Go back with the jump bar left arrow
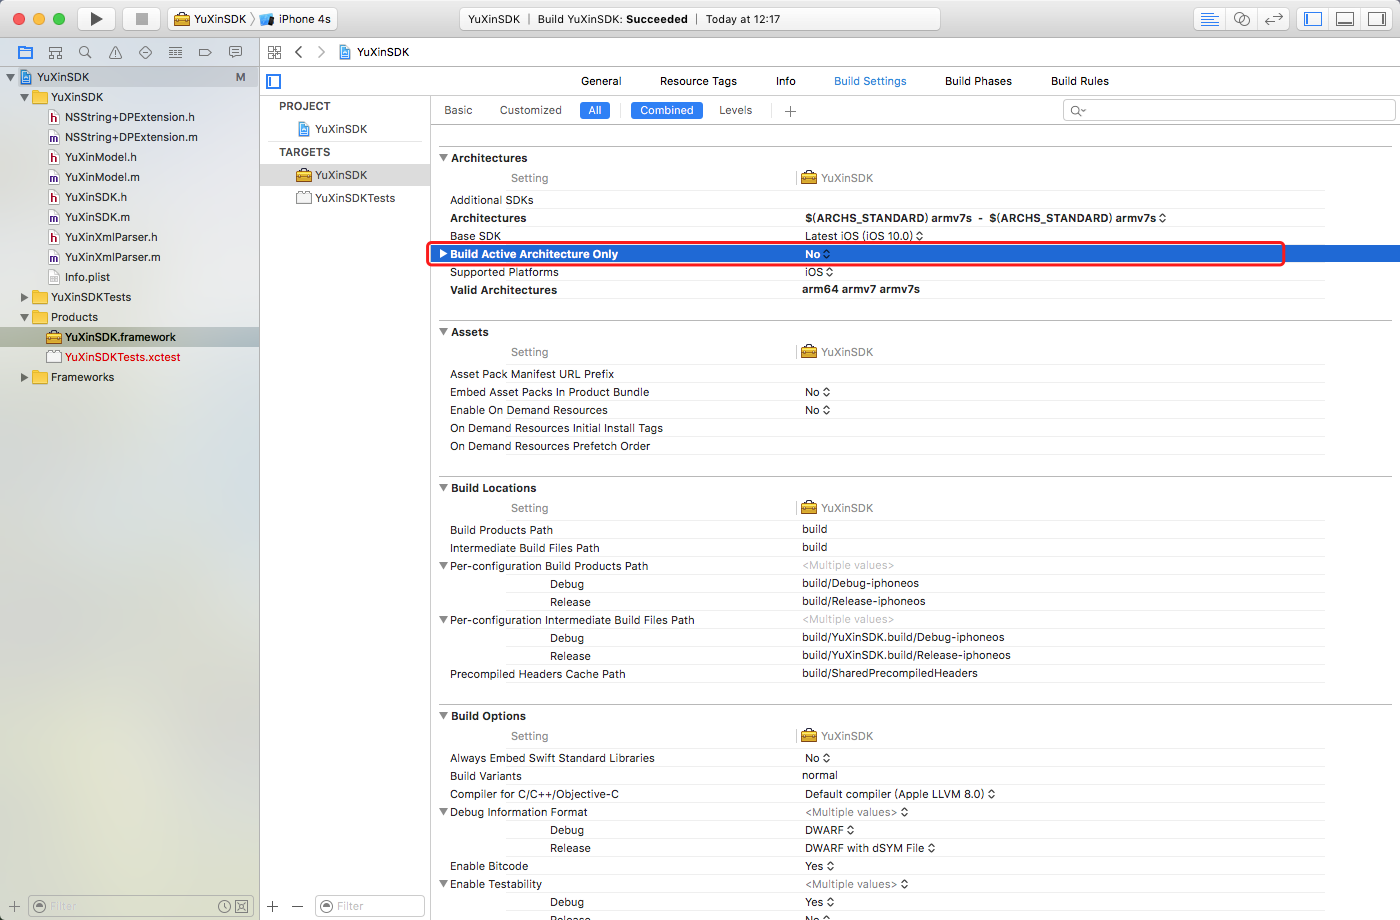This screenshot has width=1400, height=920. pos(298,52)
